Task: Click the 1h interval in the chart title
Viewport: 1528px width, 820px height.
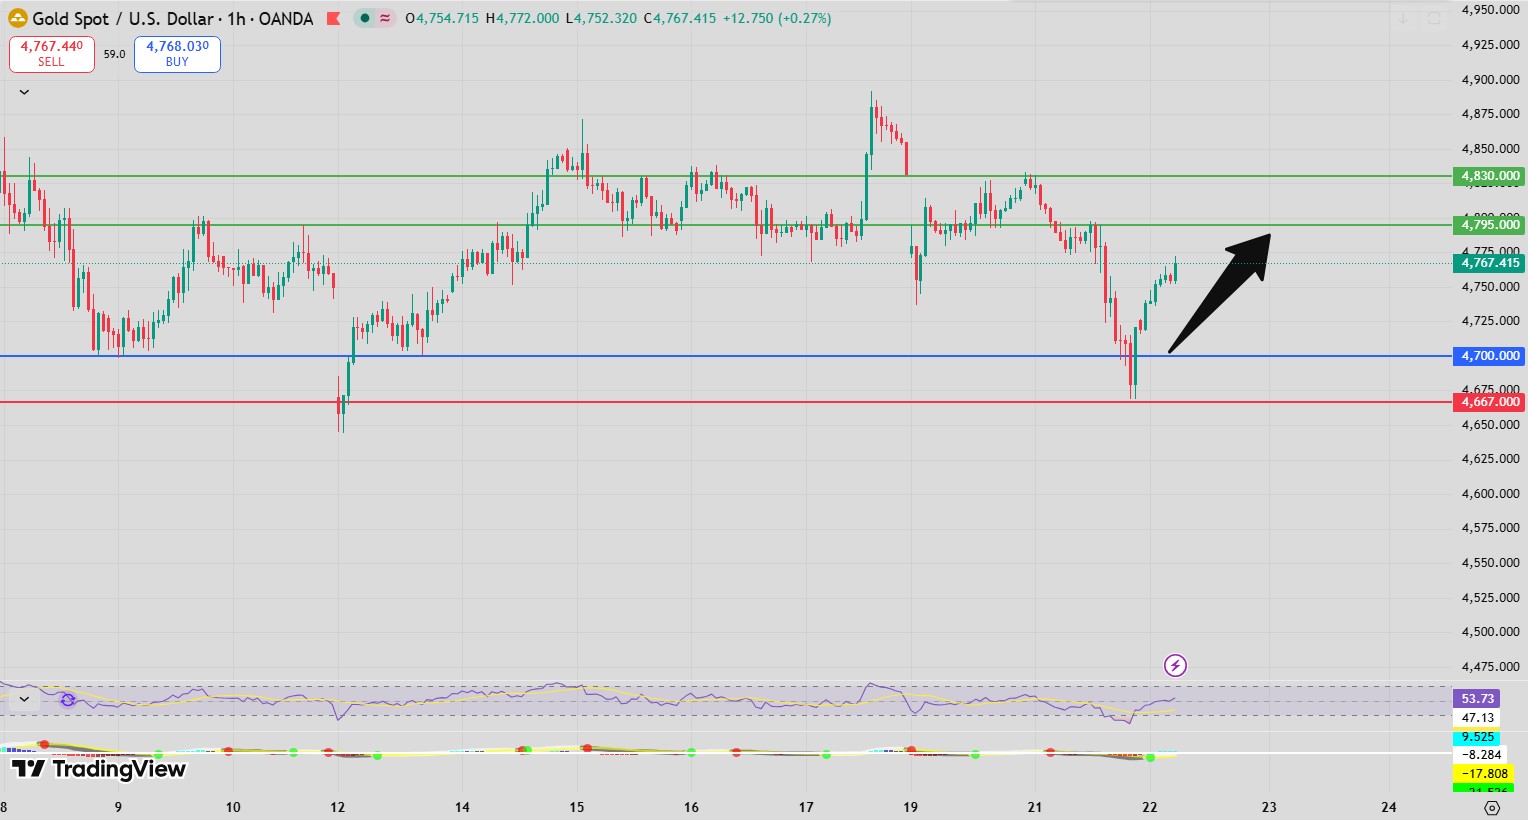Action: pyautogui.click(x=235, y=18)
